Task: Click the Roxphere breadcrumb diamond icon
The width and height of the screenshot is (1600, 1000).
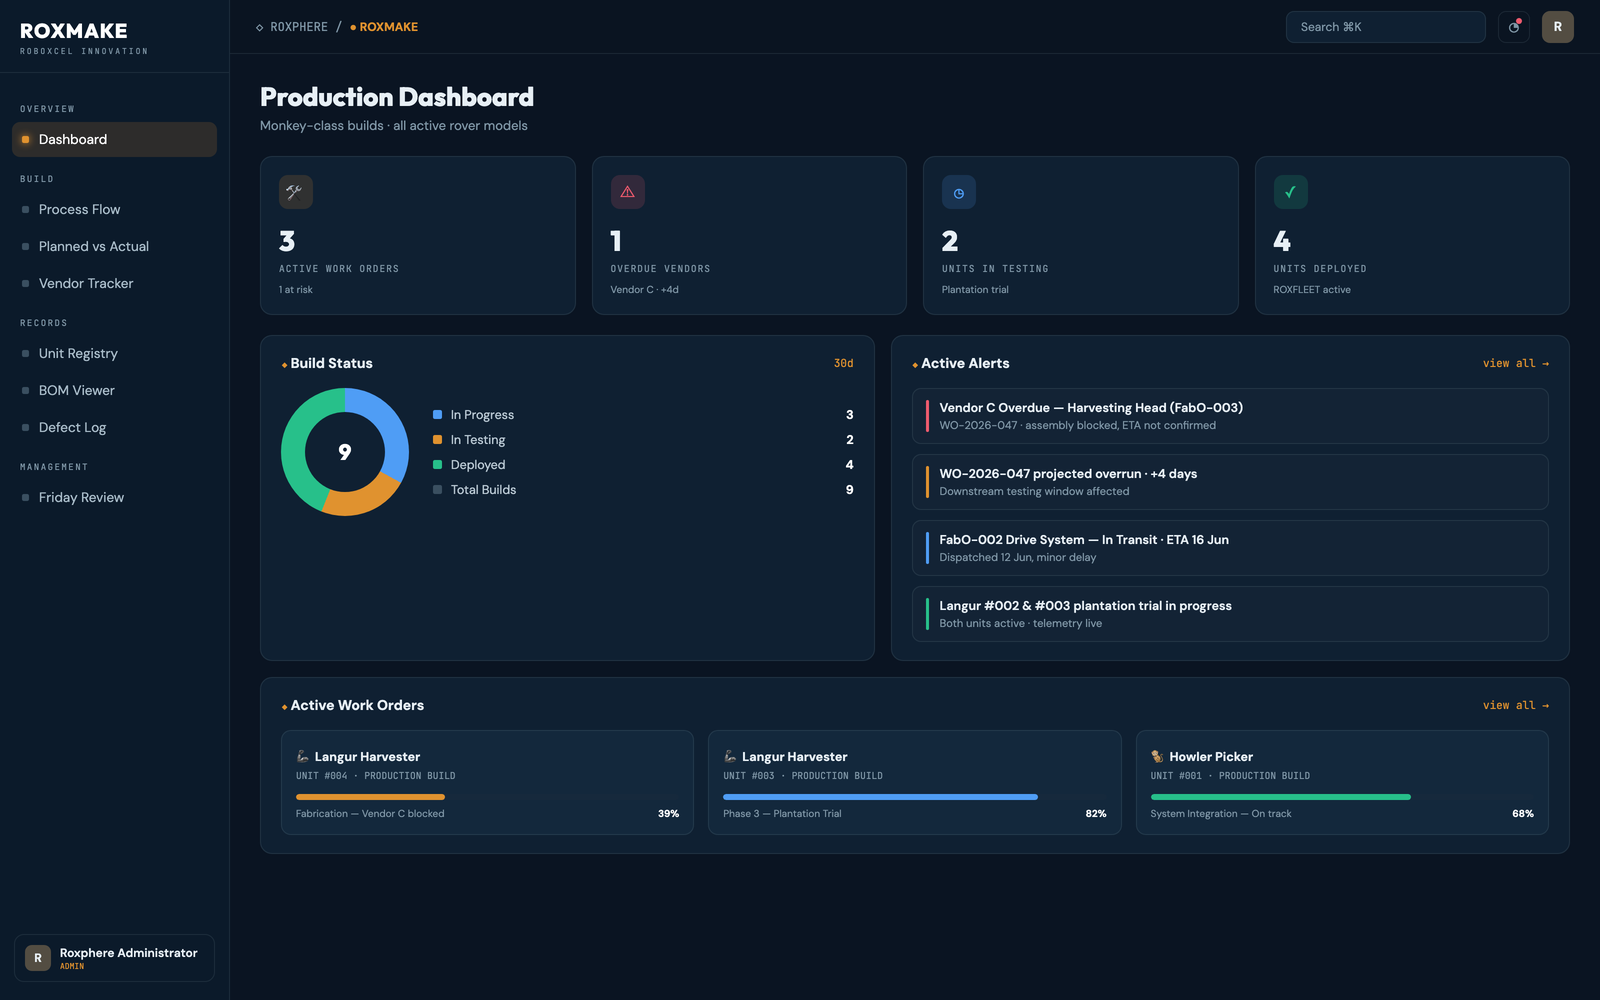Action: point(260,27)
